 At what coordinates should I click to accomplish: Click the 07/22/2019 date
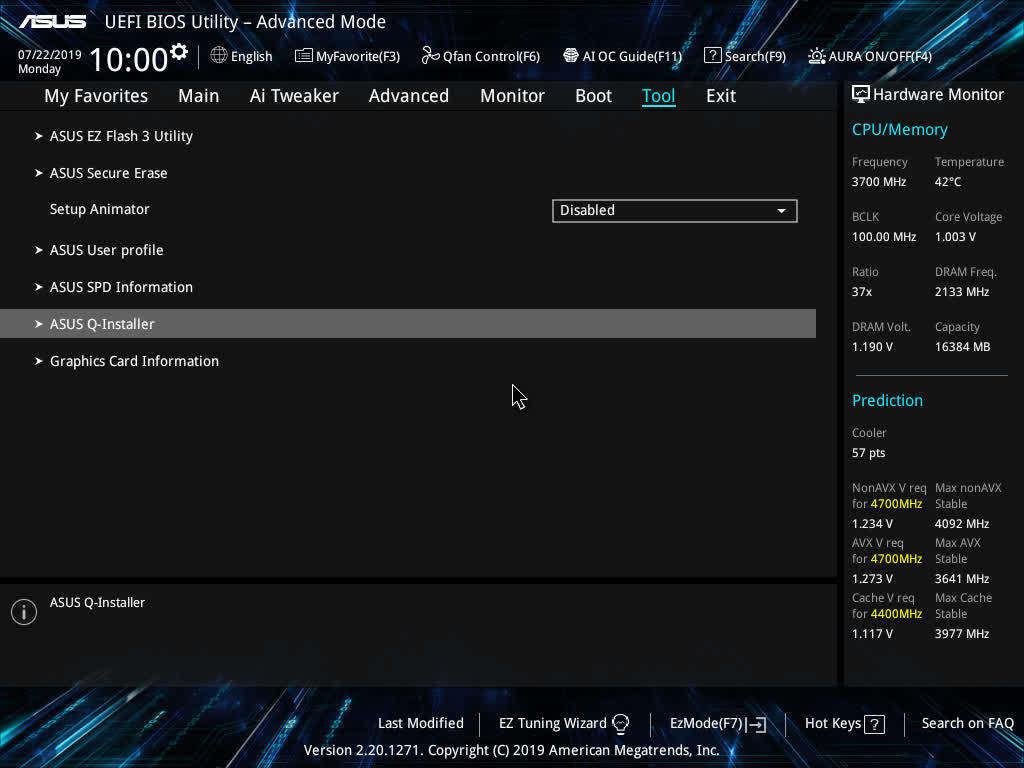click(50, 55)
